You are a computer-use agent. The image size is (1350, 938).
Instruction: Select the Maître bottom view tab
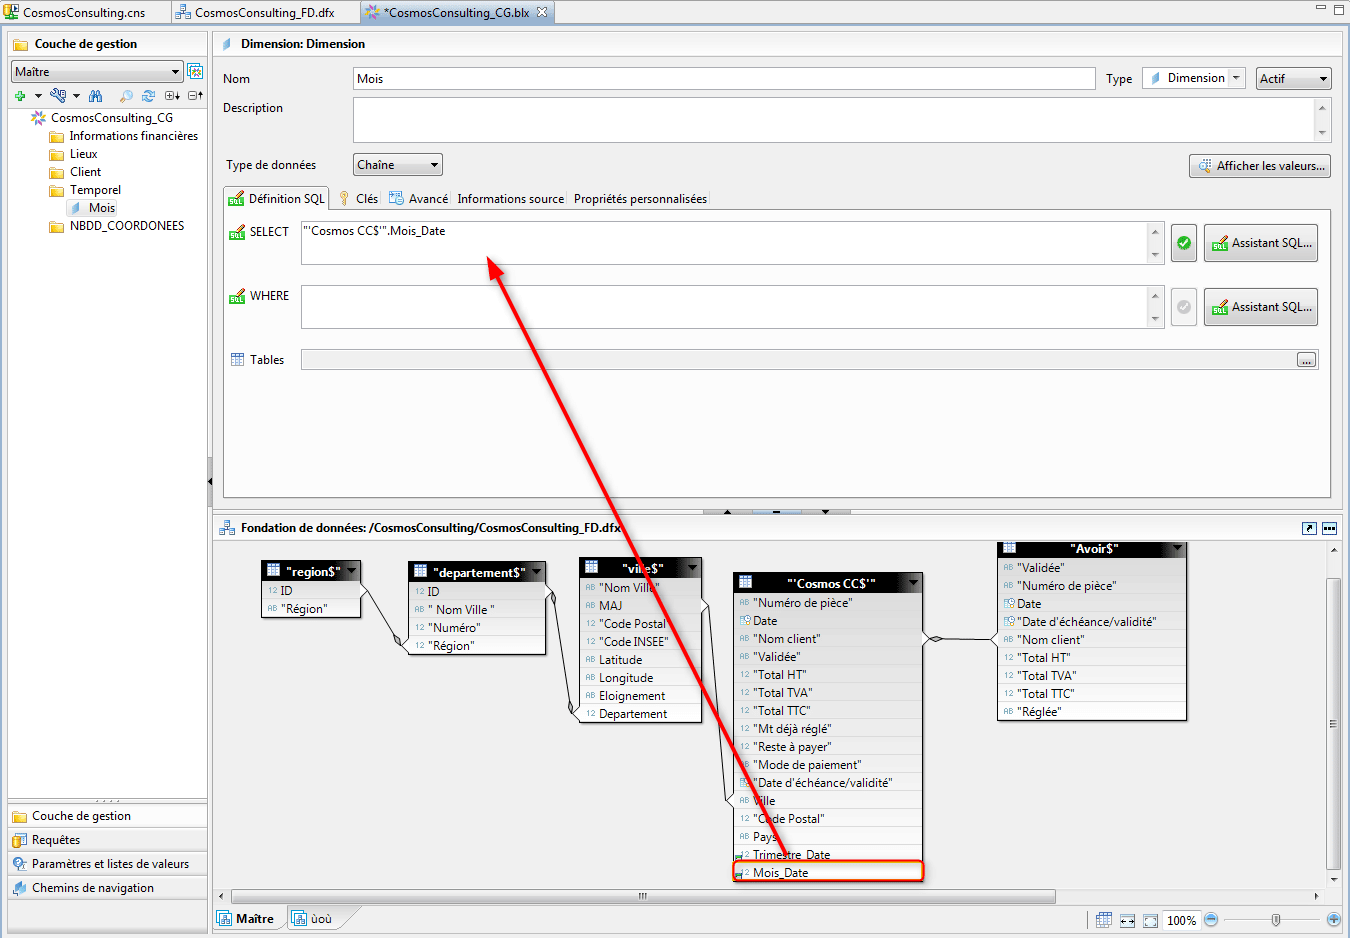click(x=246, y=918)
